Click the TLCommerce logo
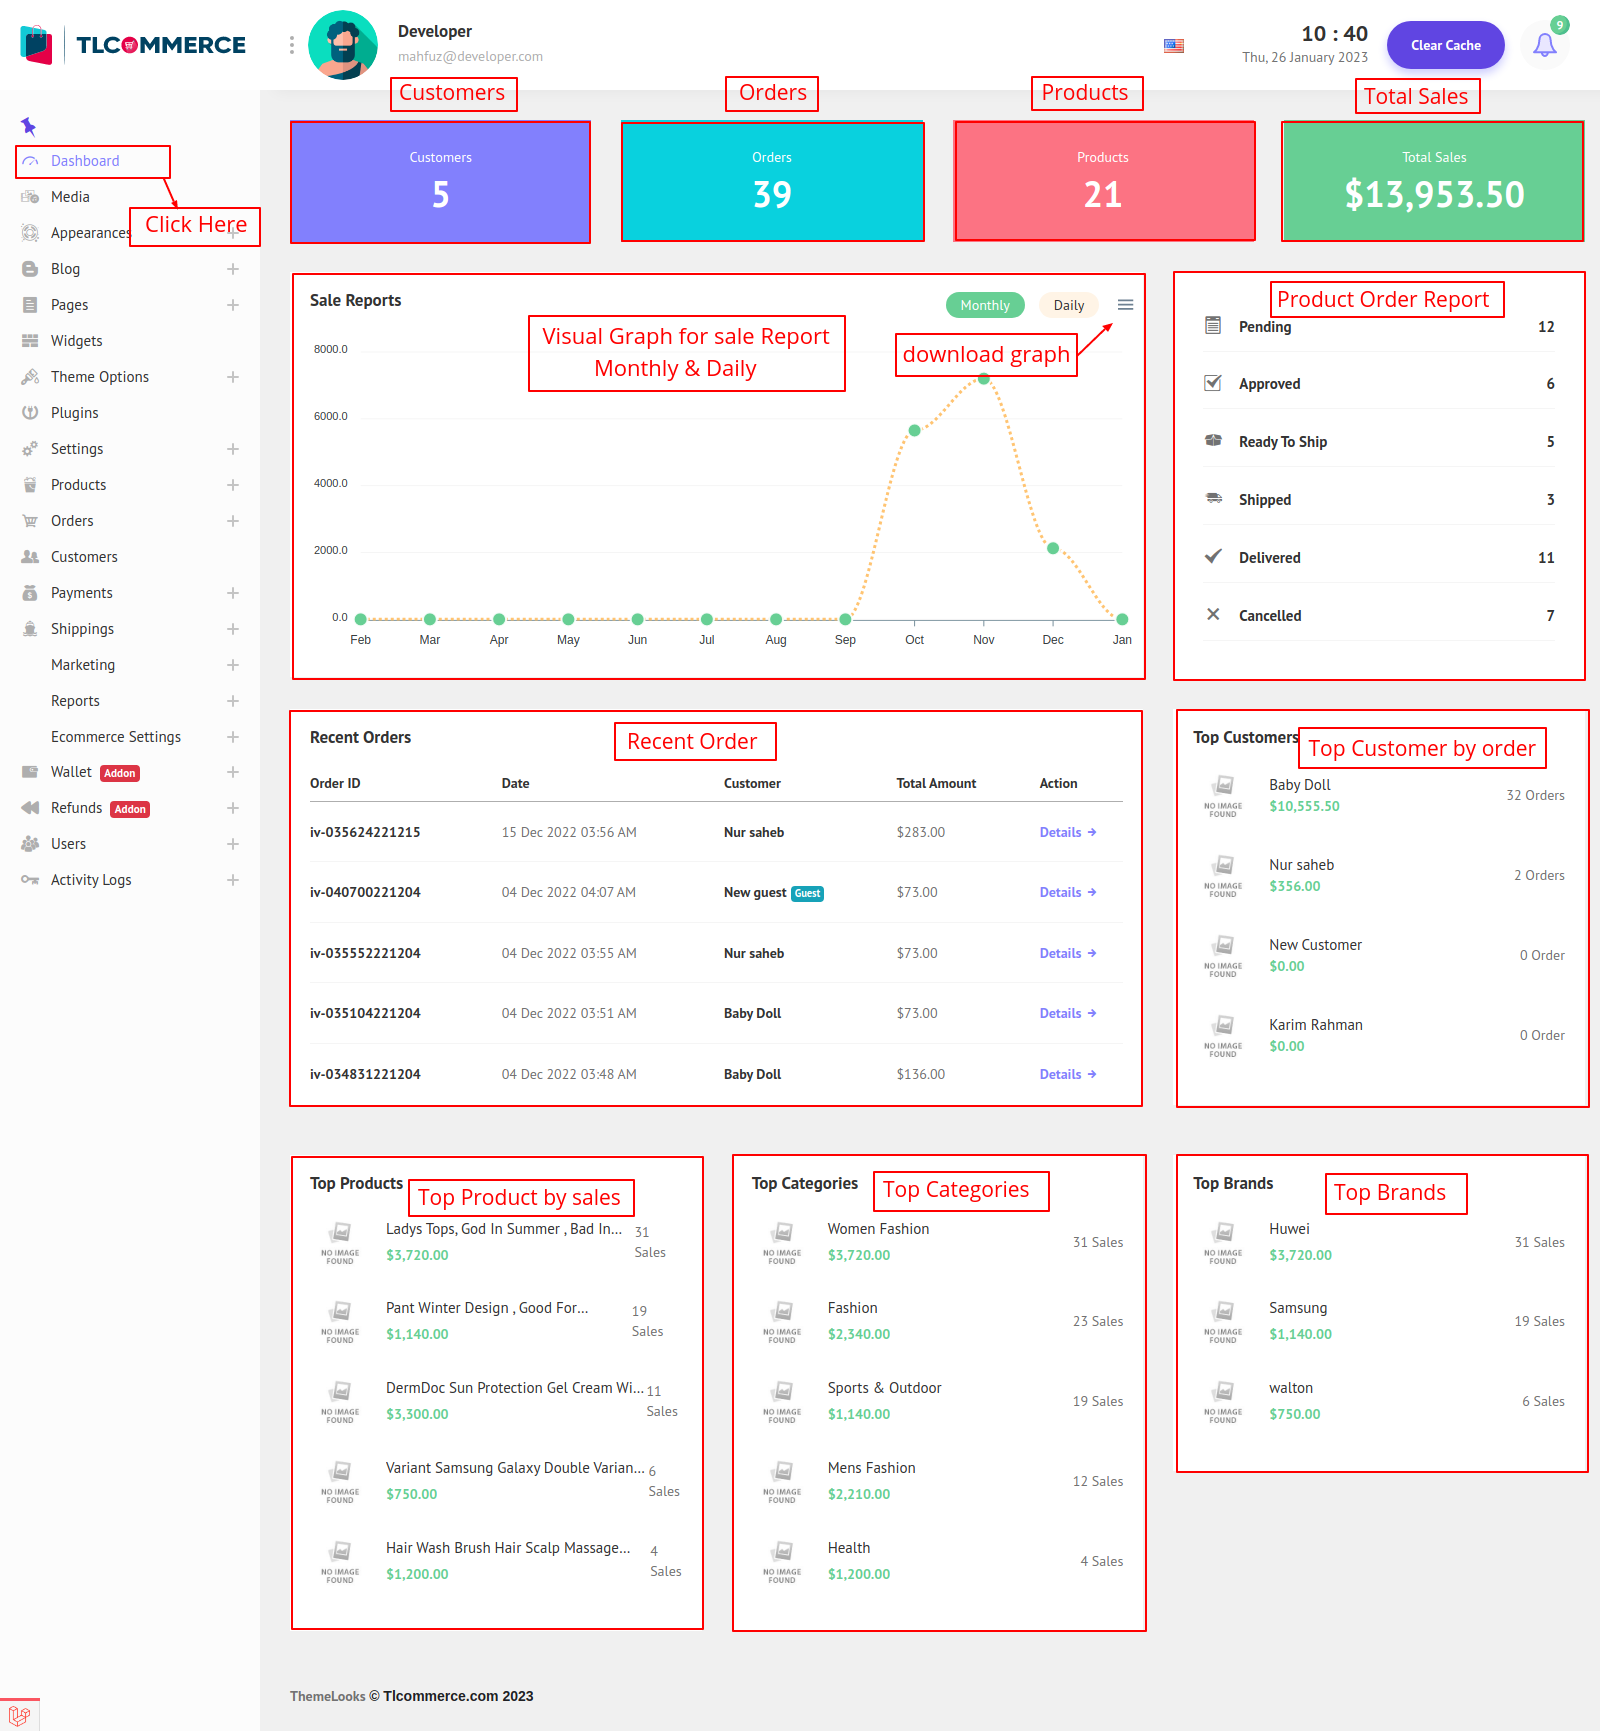 click(x=133, y=45)
